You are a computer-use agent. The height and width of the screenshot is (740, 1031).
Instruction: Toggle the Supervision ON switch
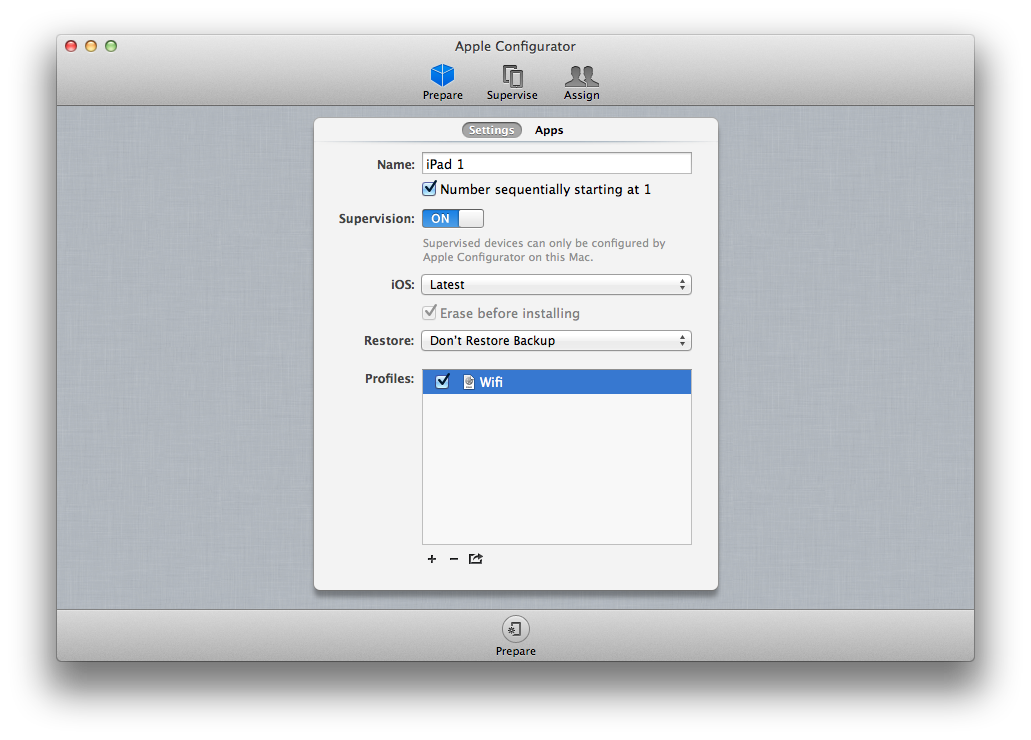click(452, 218)
